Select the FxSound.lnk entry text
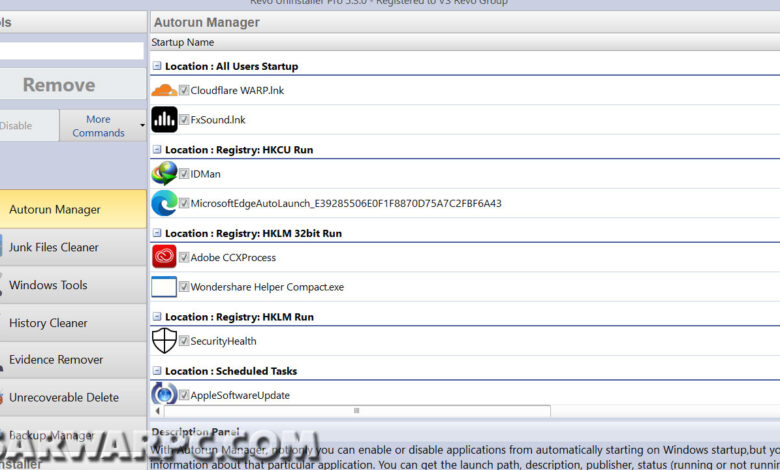The width and height of the screenshot is (780, 470). click(x=218, y=120)
